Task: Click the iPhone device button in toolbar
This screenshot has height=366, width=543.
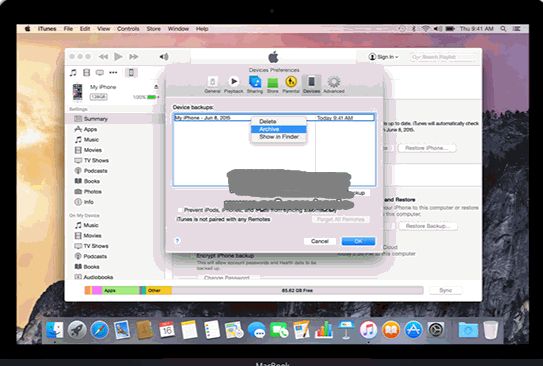Action: pyautogui.click(x=131, y=73)
